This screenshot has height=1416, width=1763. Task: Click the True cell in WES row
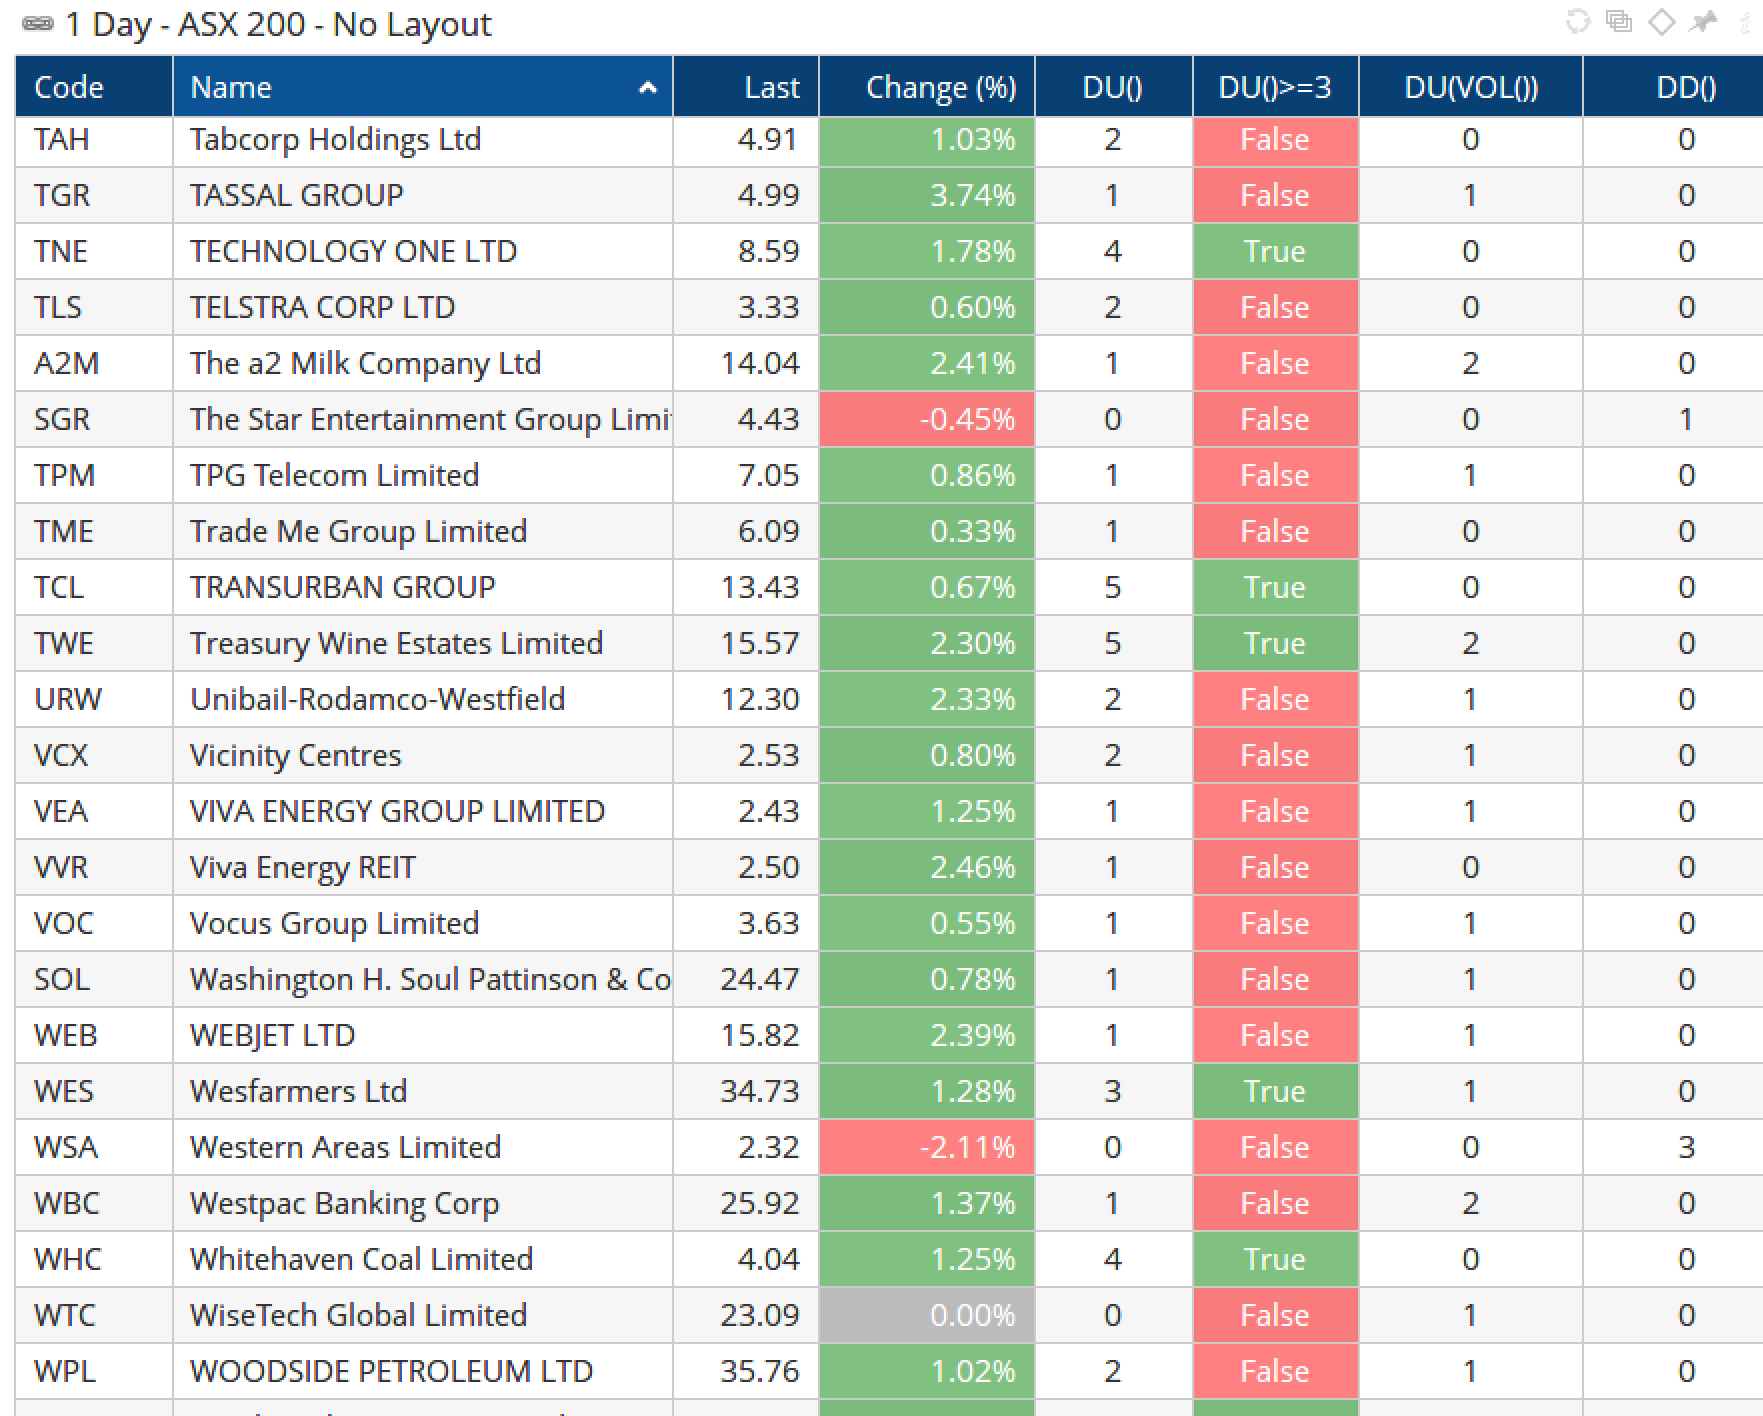(1275, 1091)
